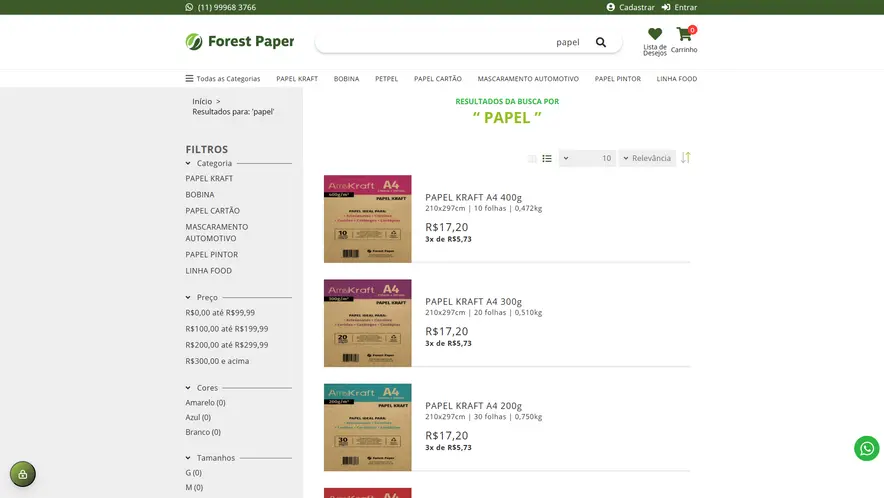Filter by color Azul (0)
Image resolution: width=884 pixels, height=498 pixels.
[198, 417]
